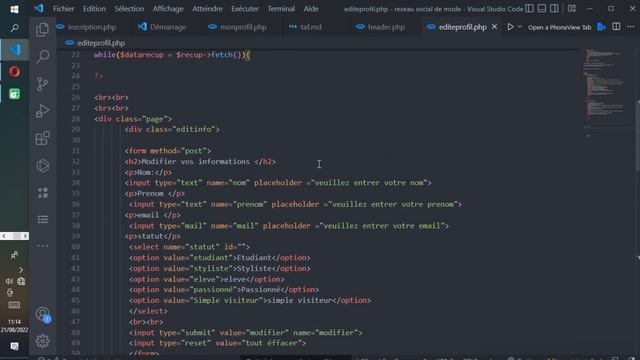Open the Accounts menu with notification badge

click(43, 314)
